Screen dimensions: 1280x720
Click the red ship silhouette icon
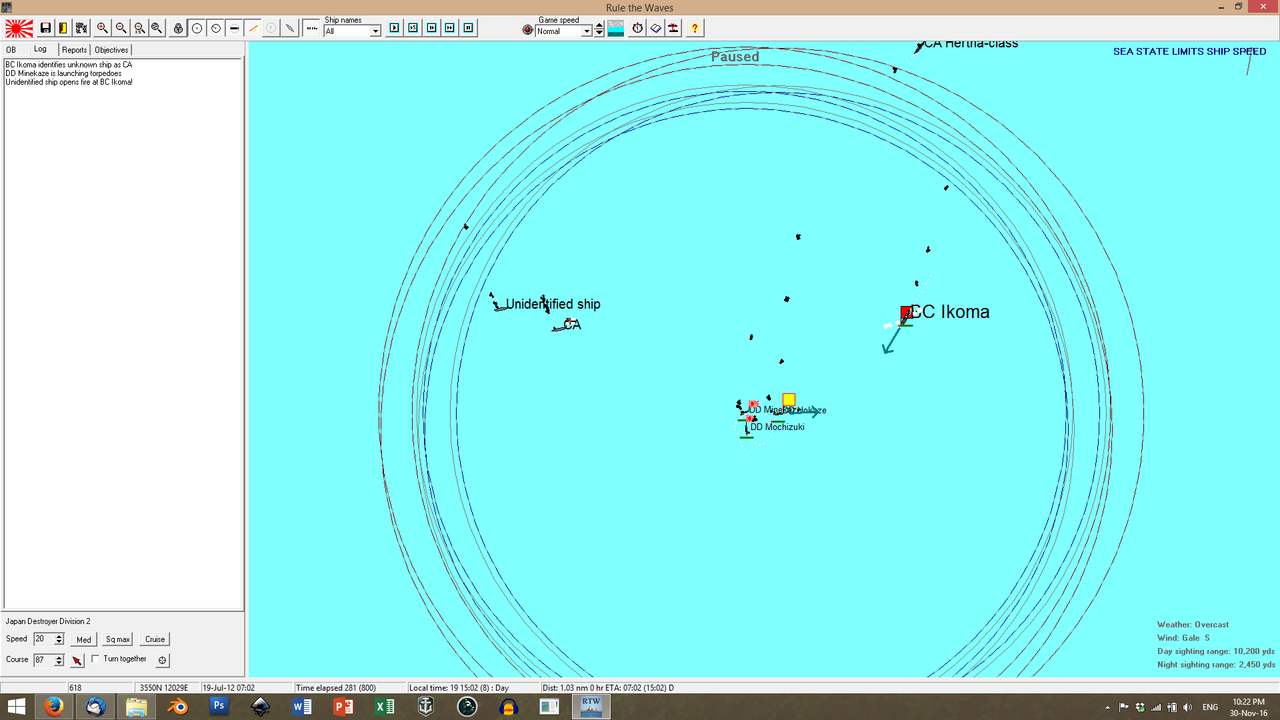tap(674, 28)
